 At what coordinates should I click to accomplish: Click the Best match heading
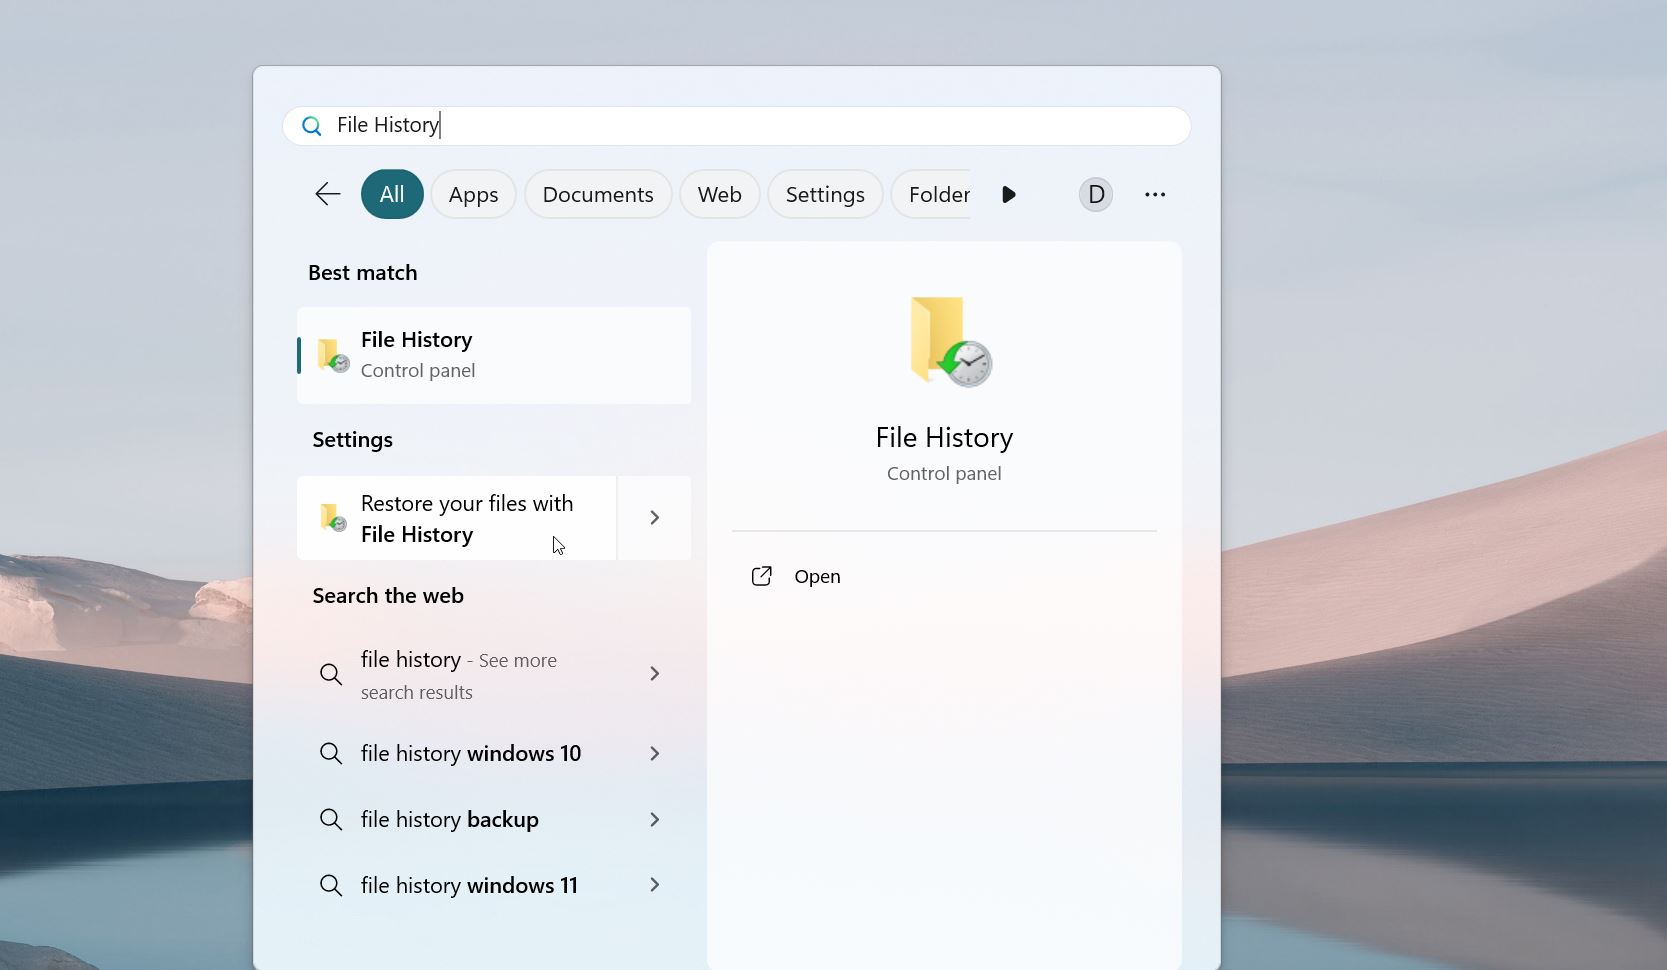click(363, 273)
